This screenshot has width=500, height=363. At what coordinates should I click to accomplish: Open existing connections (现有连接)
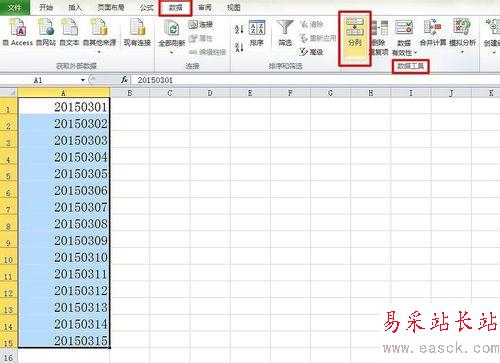pos(137,32)
